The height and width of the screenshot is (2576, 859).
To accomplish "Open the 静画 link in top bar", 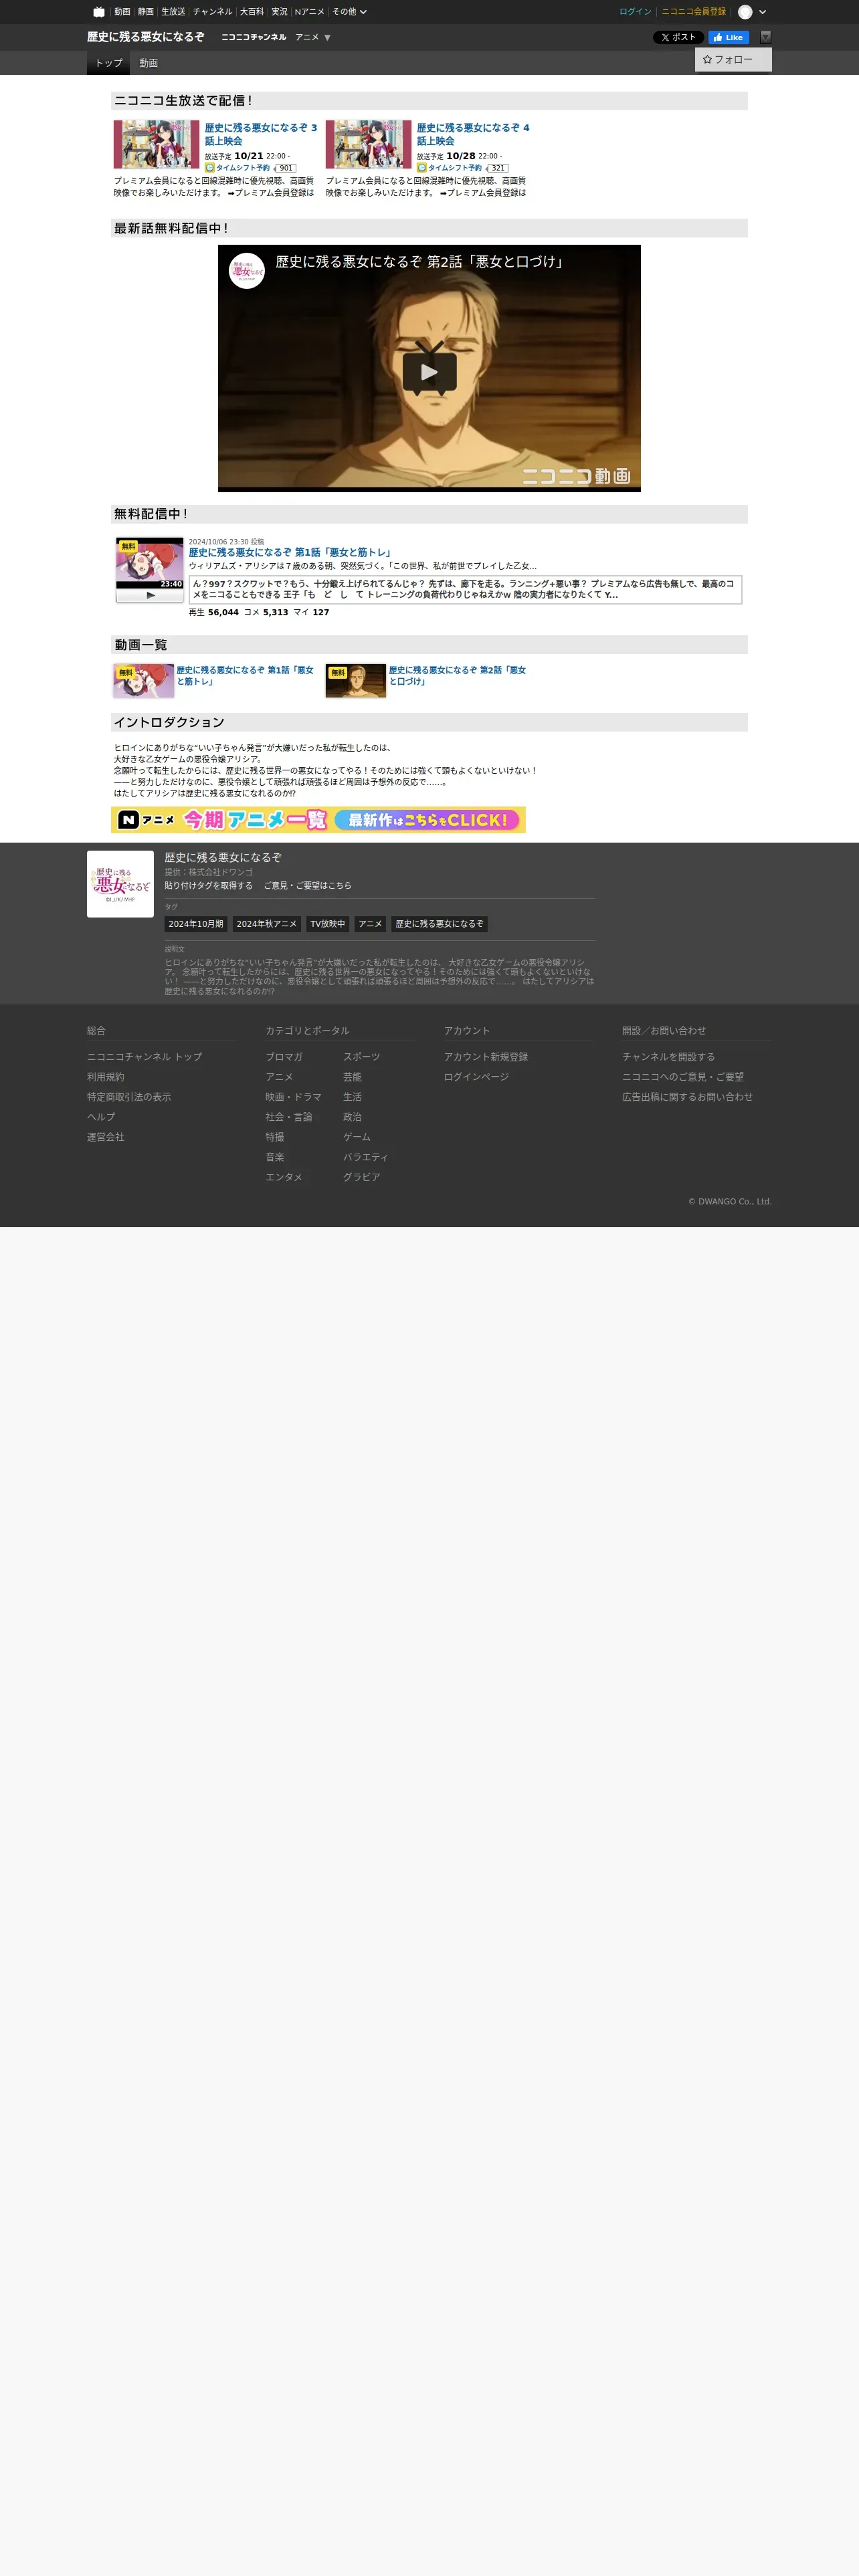I will (x=146, y=12).
